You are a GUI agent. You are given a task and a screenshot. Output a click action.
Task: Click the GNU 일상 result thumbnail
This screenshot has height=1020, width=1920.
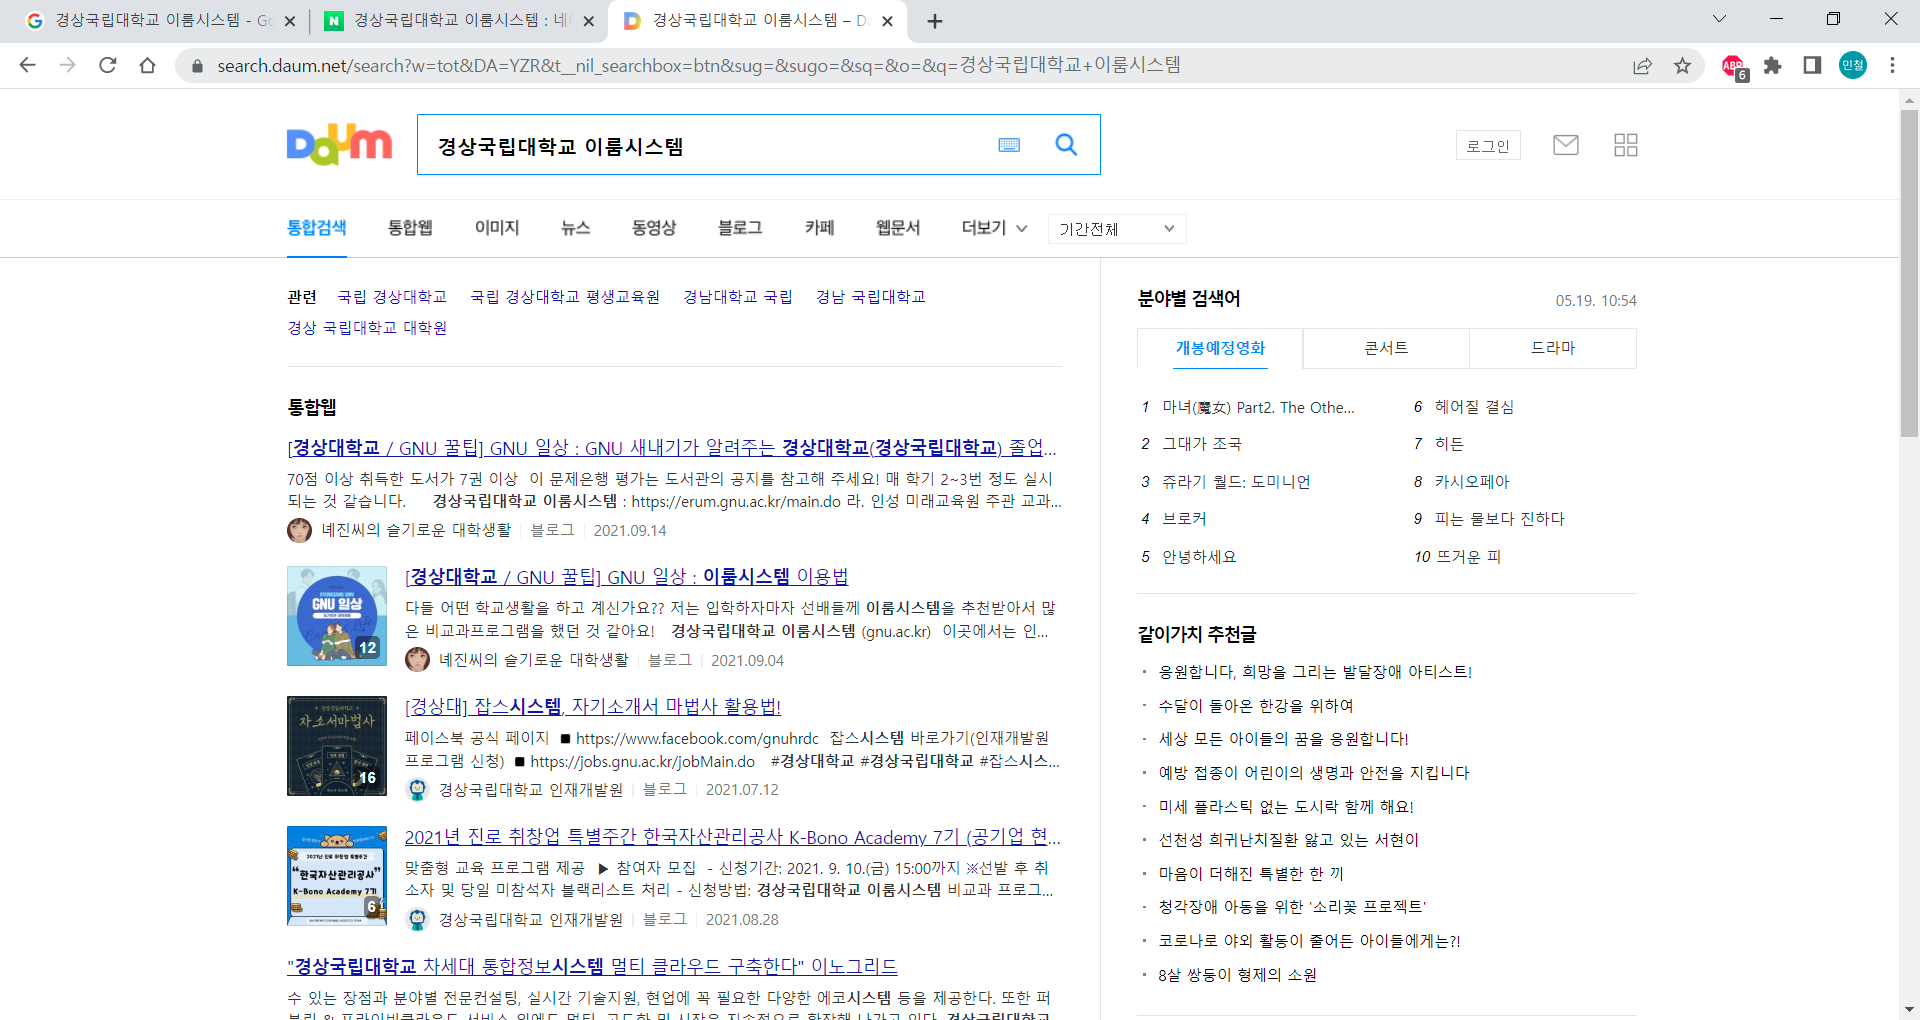pyautogui.click(x=337, y=616)
